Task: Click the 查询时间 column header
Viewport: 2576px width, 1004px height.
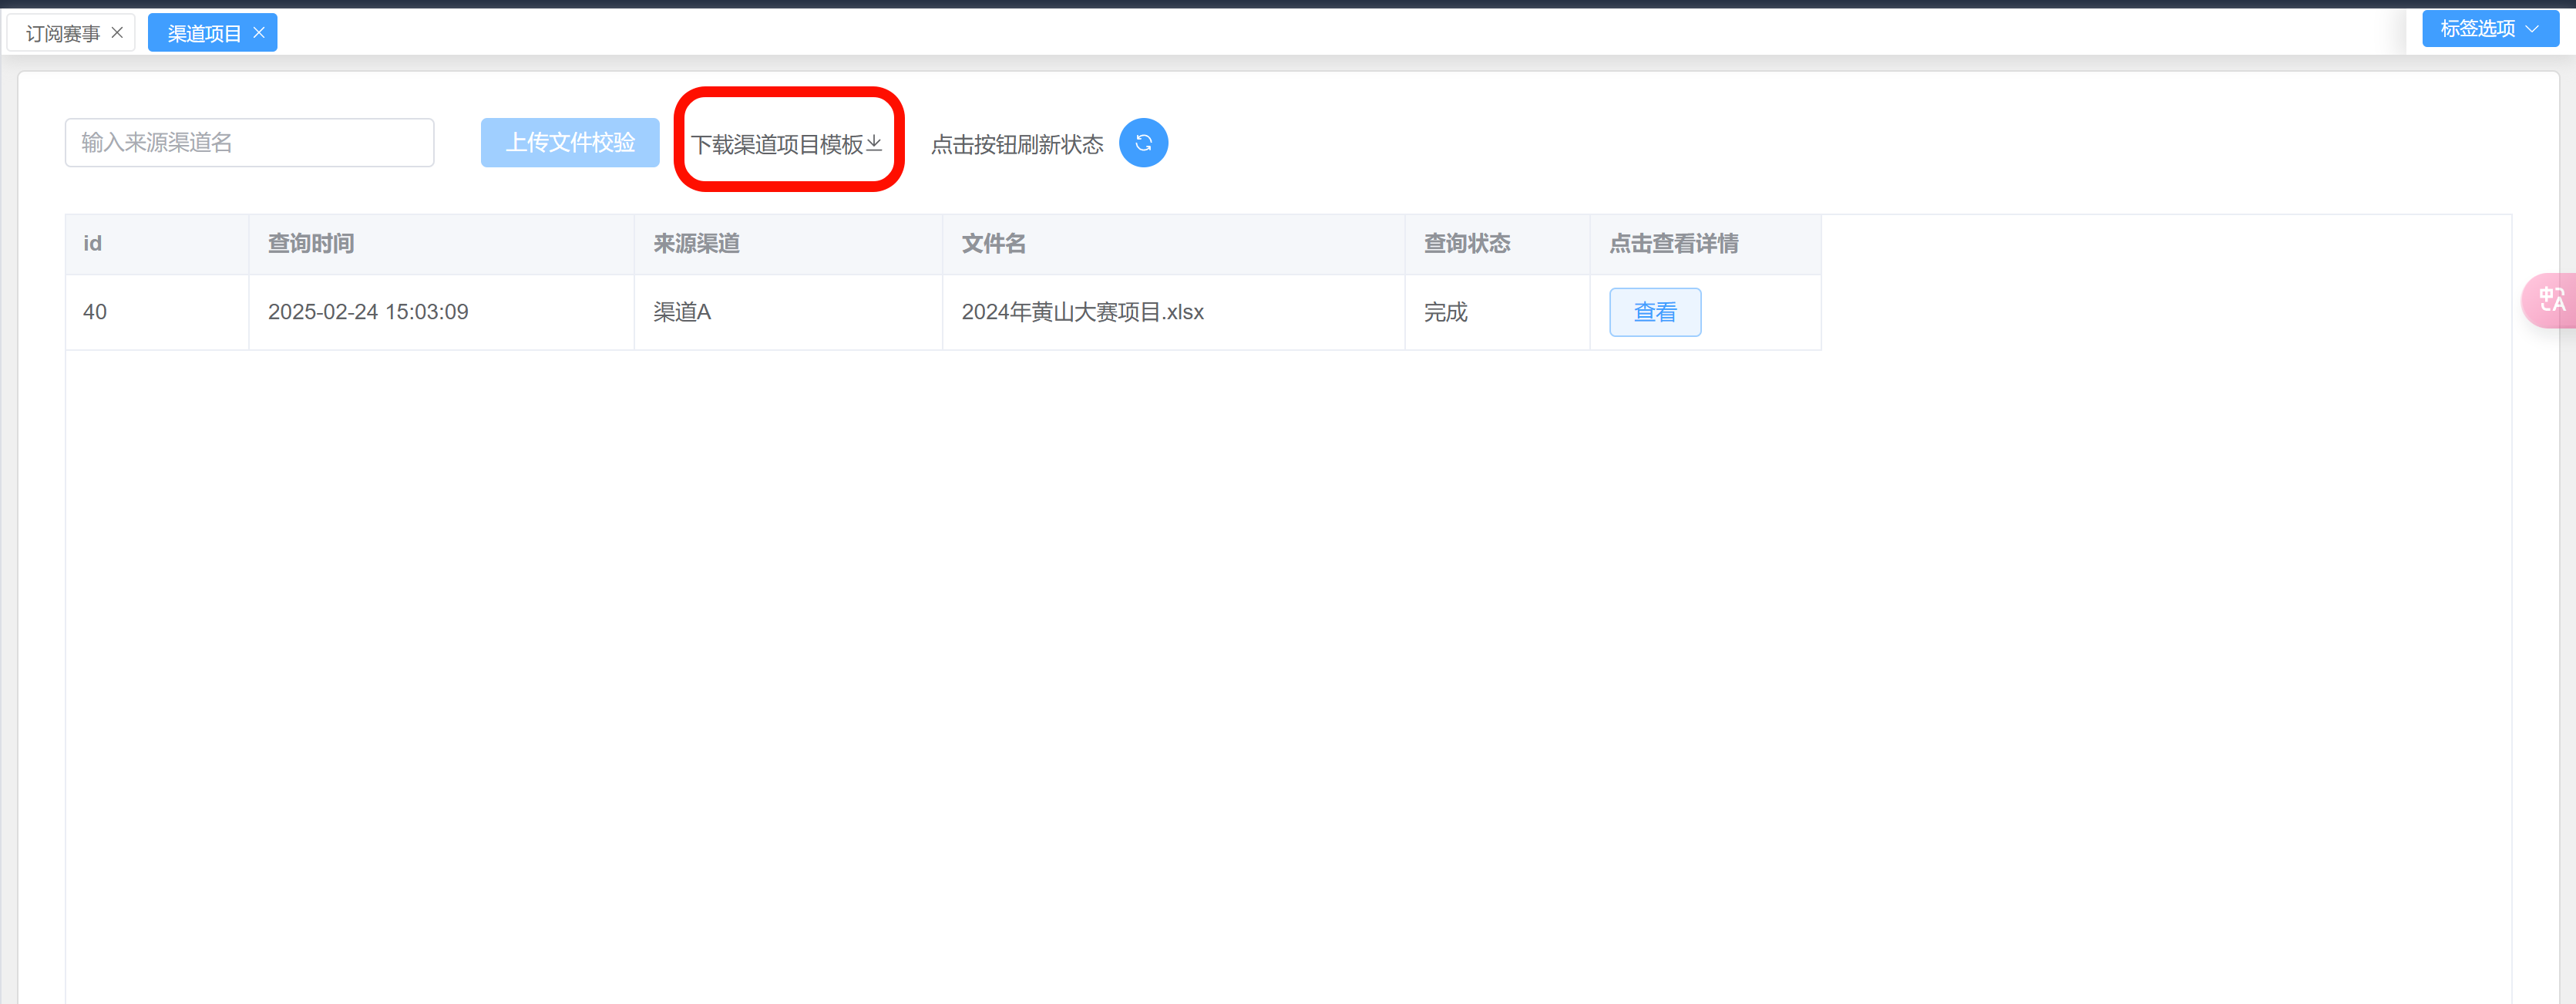Action: (310, 244)
